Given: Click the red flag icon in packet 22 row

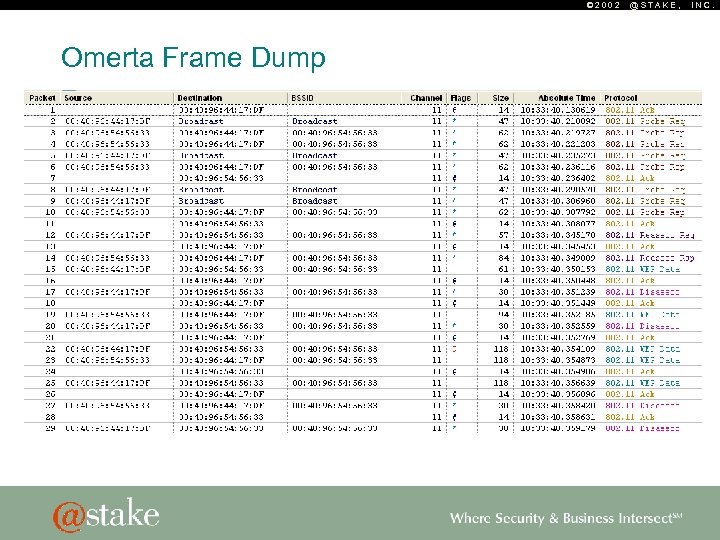Looking at the screenshot, I should [x=455, y=349].
